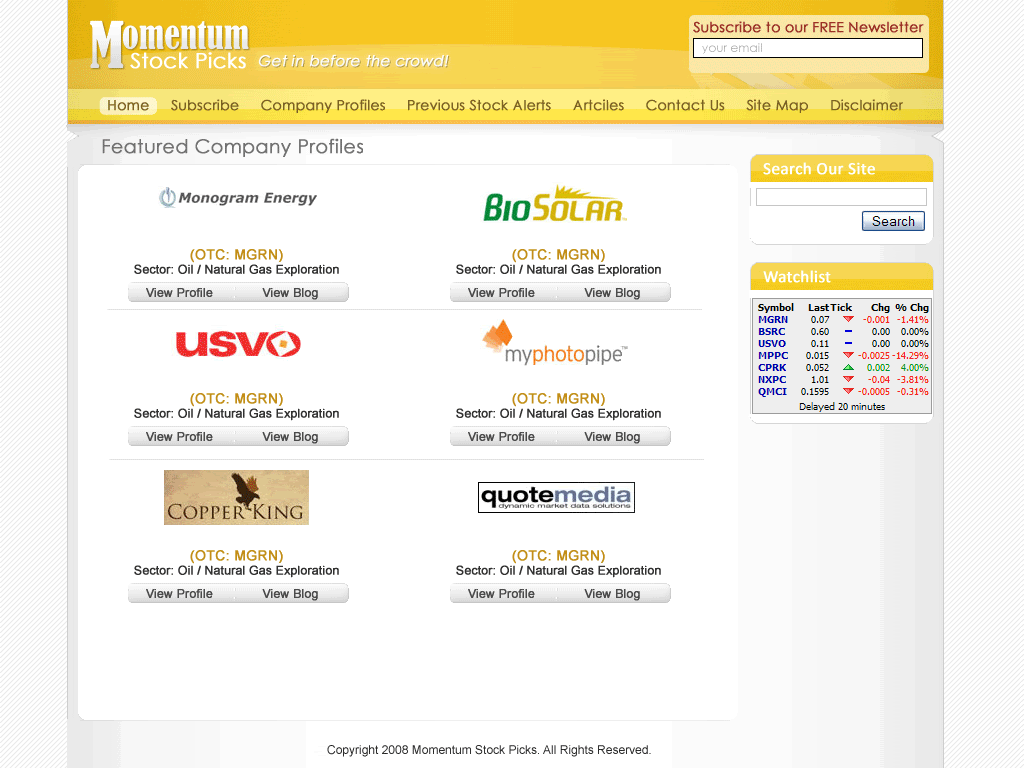The width and height of the screenshot is (1024, 768).
Task: View Profile for BioSolar
Action: coord(502,293)
